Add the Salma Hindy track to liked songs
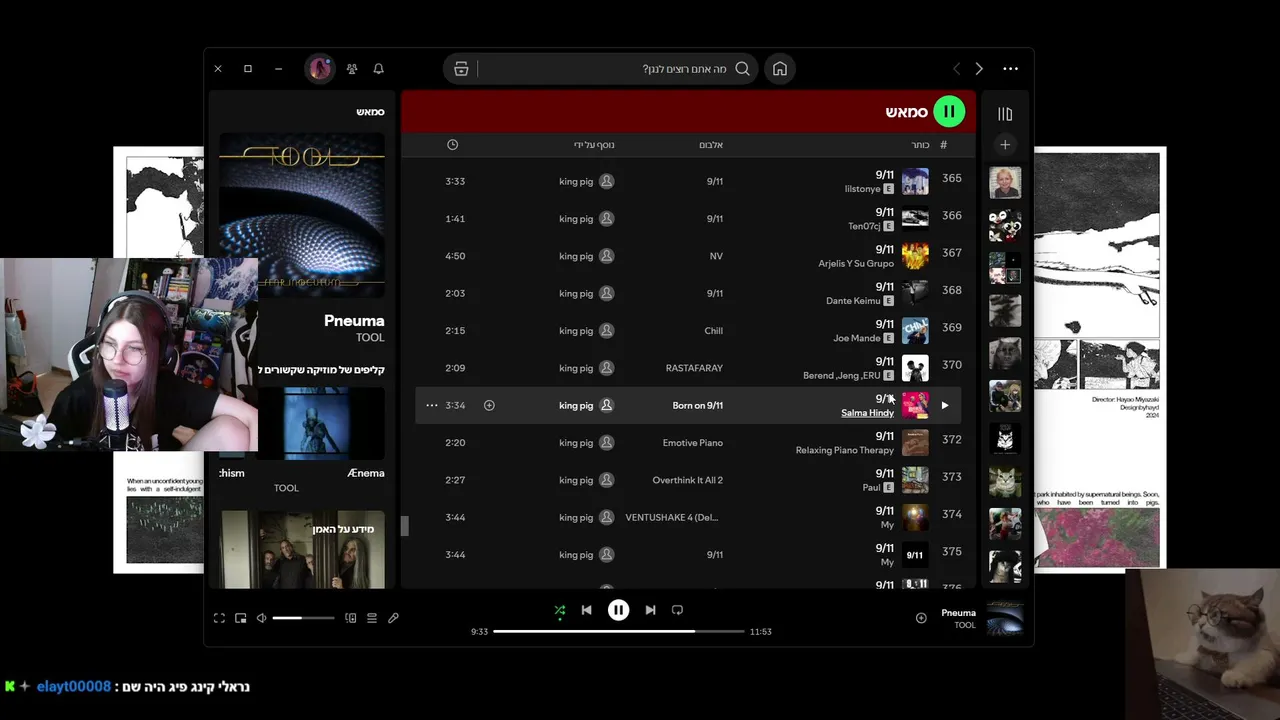The height and width of the screenshot is (720, 1280). [x=489, y=405]
